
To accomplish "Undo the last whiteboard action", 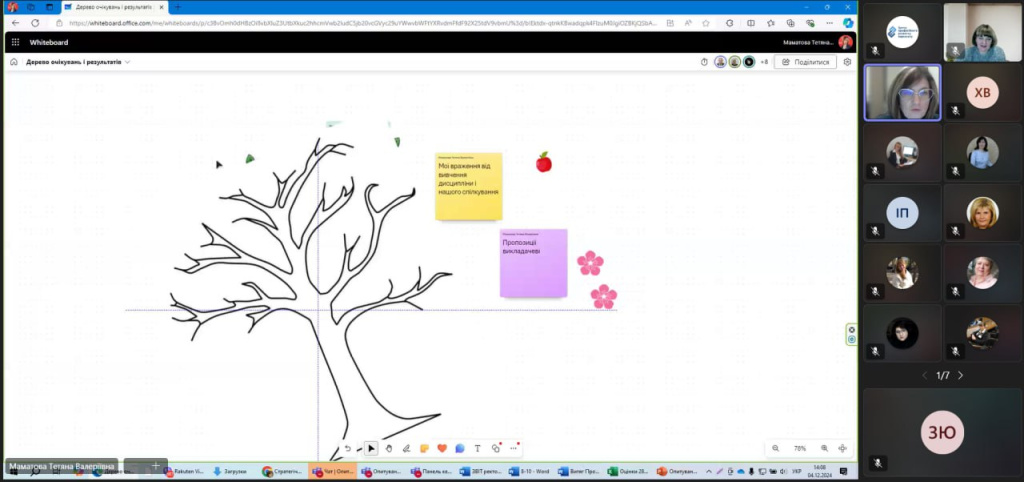I will coord(347,448).
